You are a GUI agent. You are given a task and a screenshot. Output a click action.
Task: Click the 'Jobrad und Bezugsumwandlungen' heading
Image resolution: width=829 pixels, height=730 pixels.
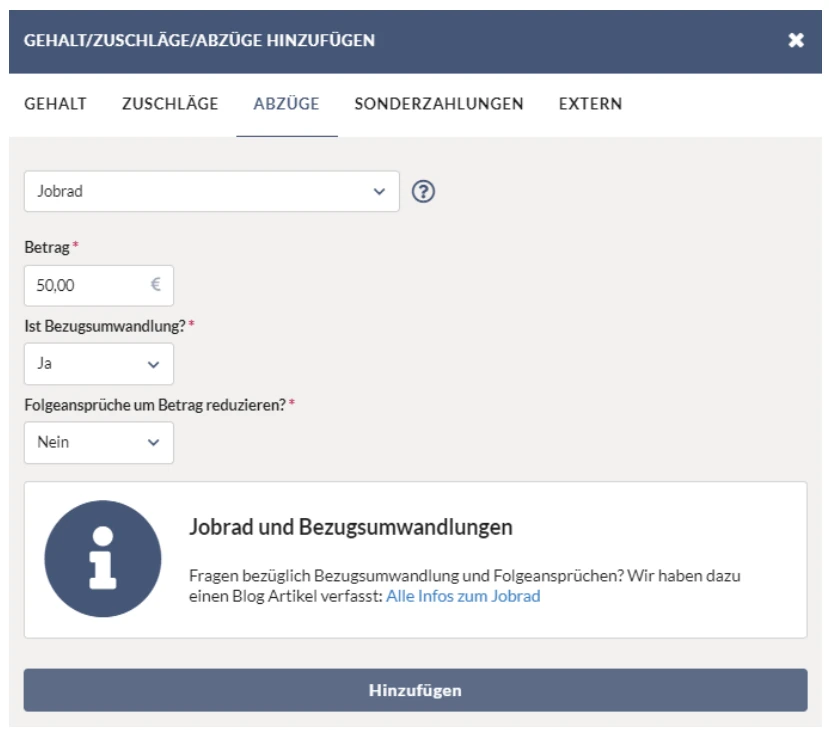(351, 527)
